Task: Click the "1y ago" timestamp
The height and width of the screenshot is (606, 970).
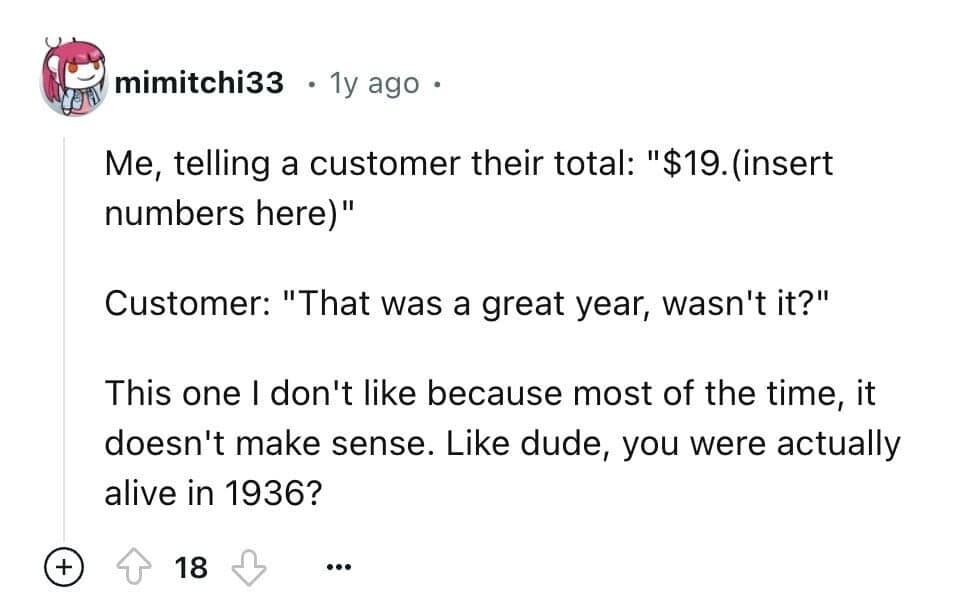Action: click(x=374, y=83)
